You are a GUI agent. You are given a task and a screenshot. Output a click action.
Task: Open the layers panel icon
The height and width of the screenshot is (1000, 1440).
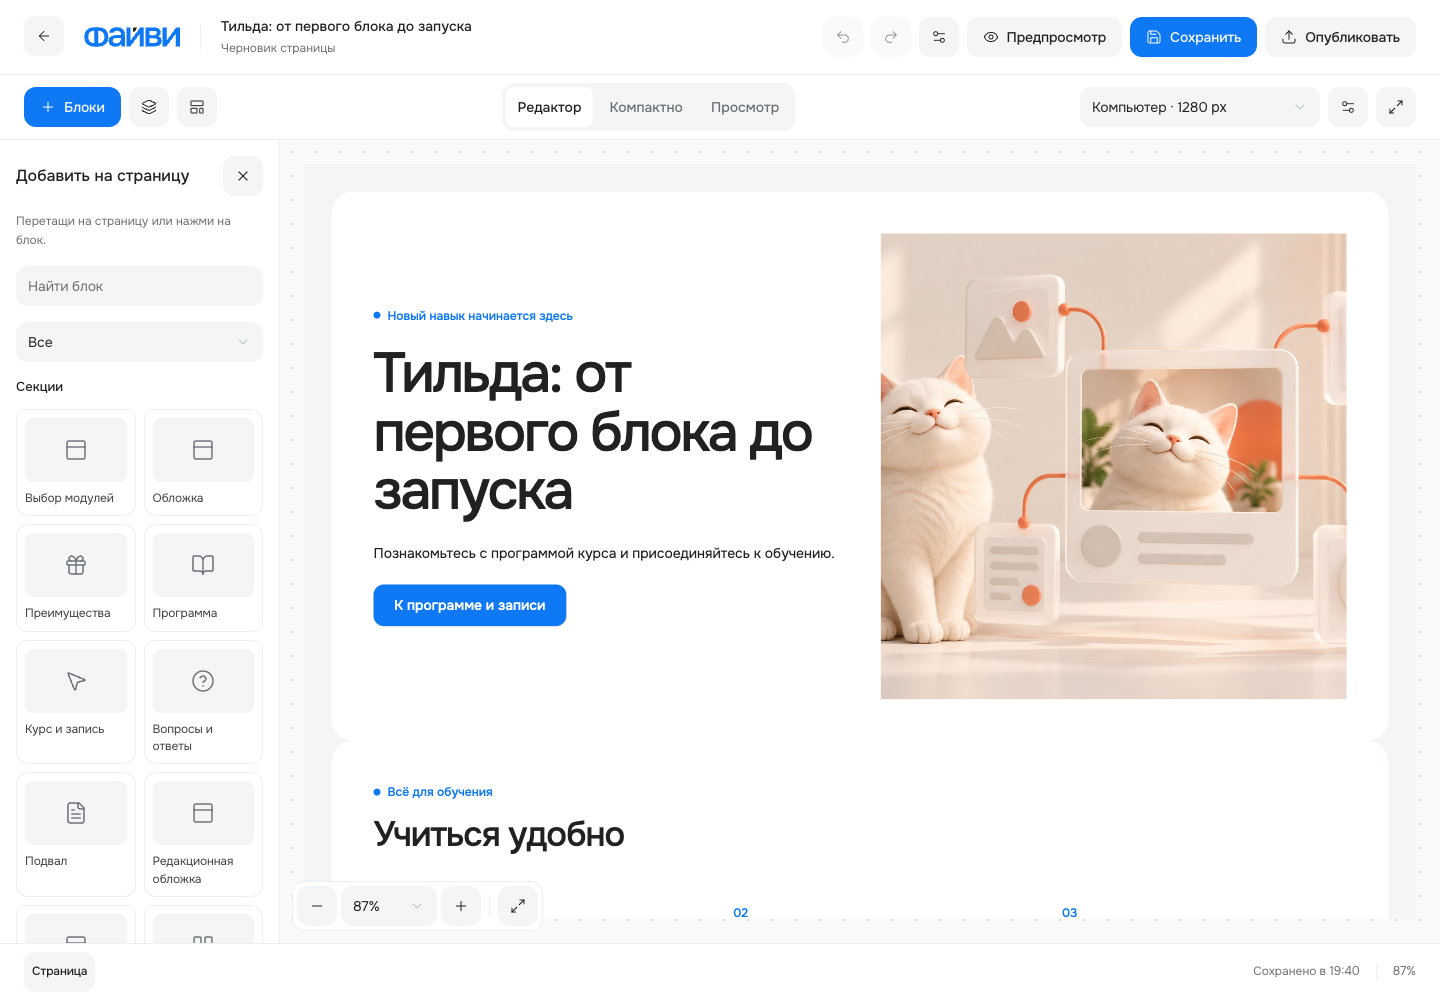[x=149, y=107]
